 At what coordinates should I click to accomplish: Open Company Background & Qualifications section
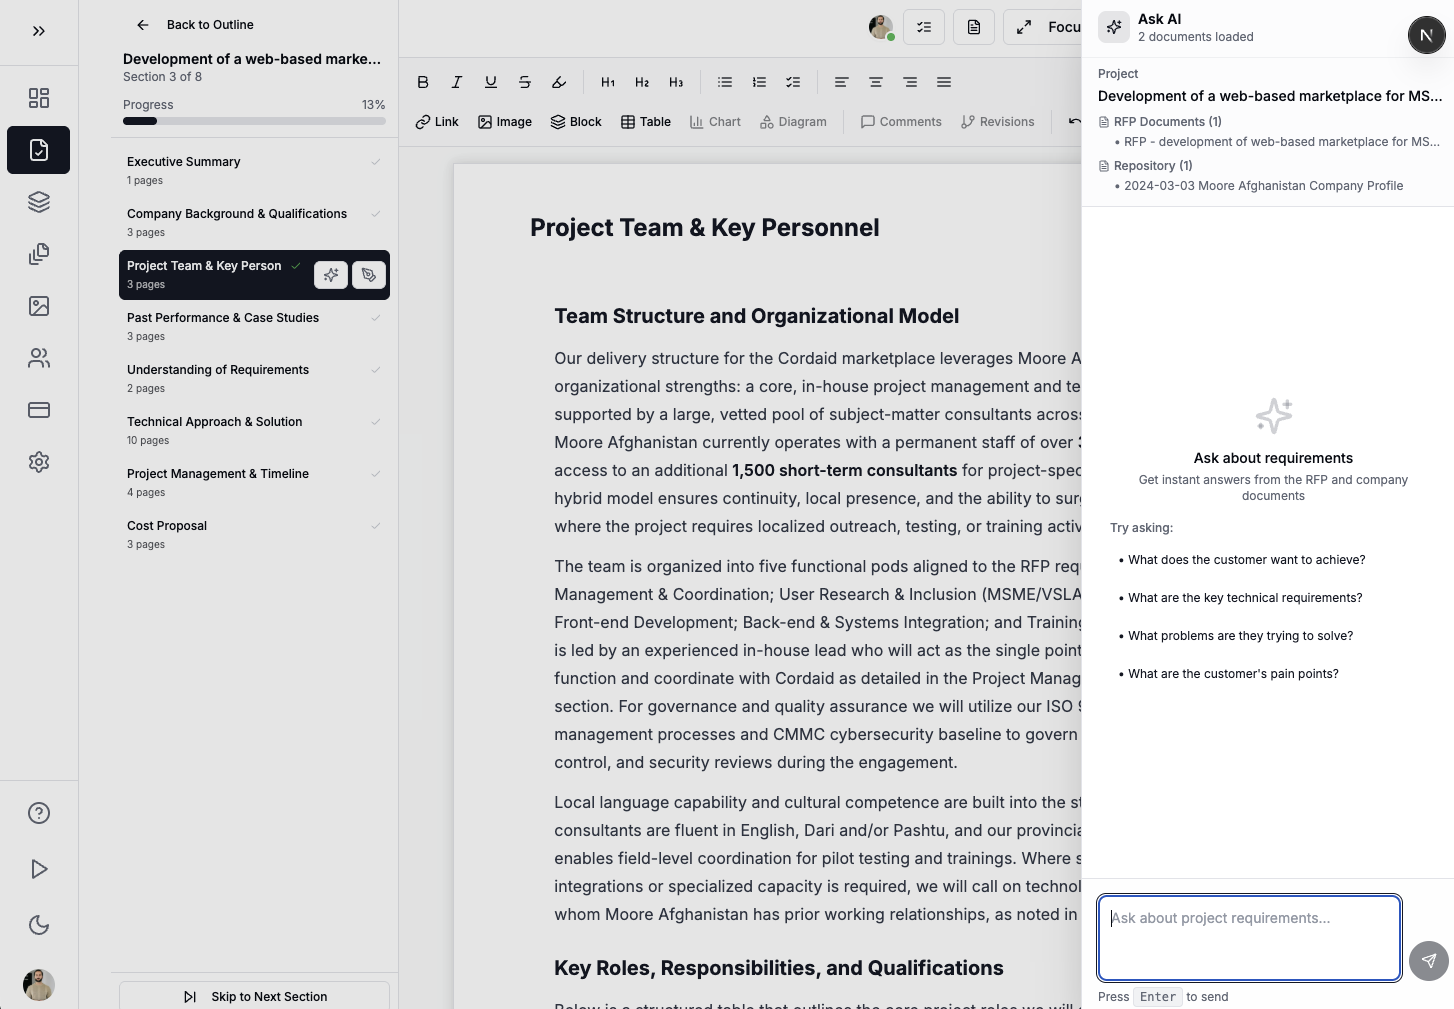254,223
